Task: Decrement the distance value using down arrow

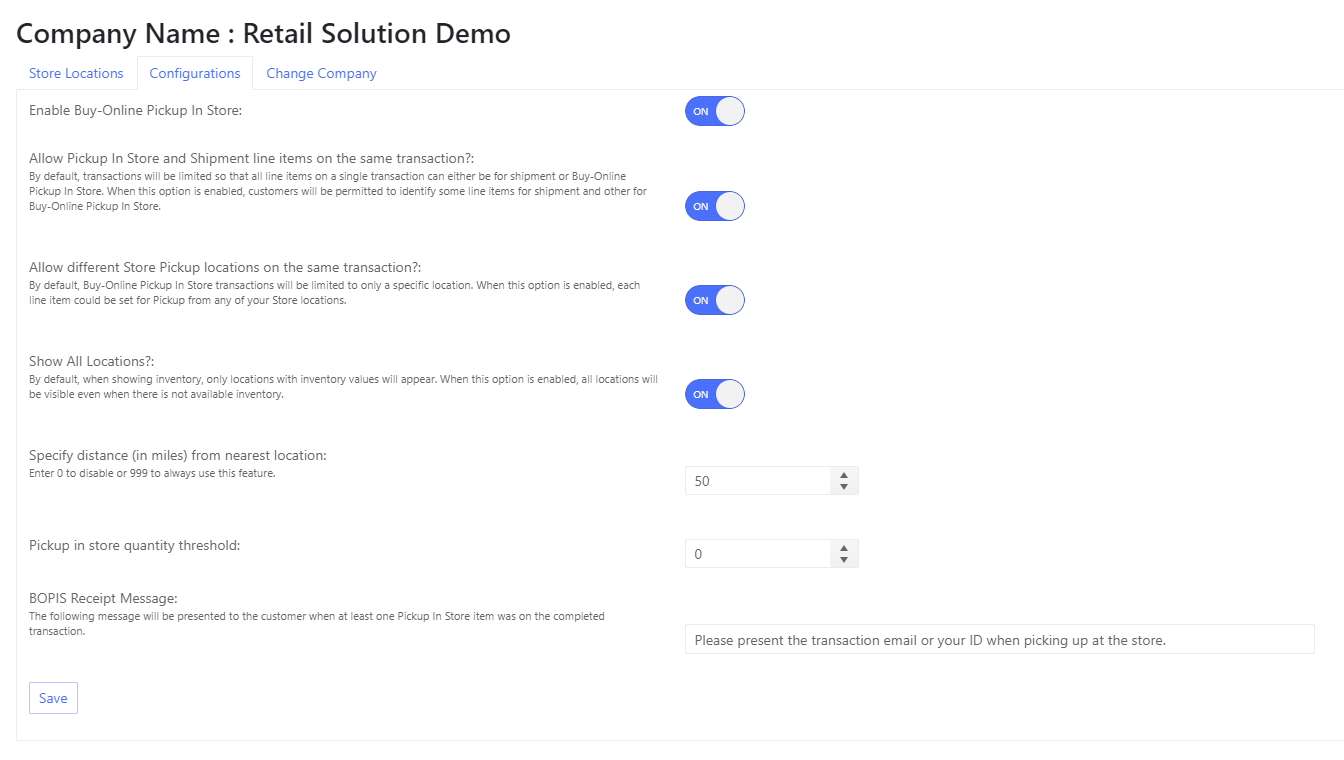Action: 843,486
